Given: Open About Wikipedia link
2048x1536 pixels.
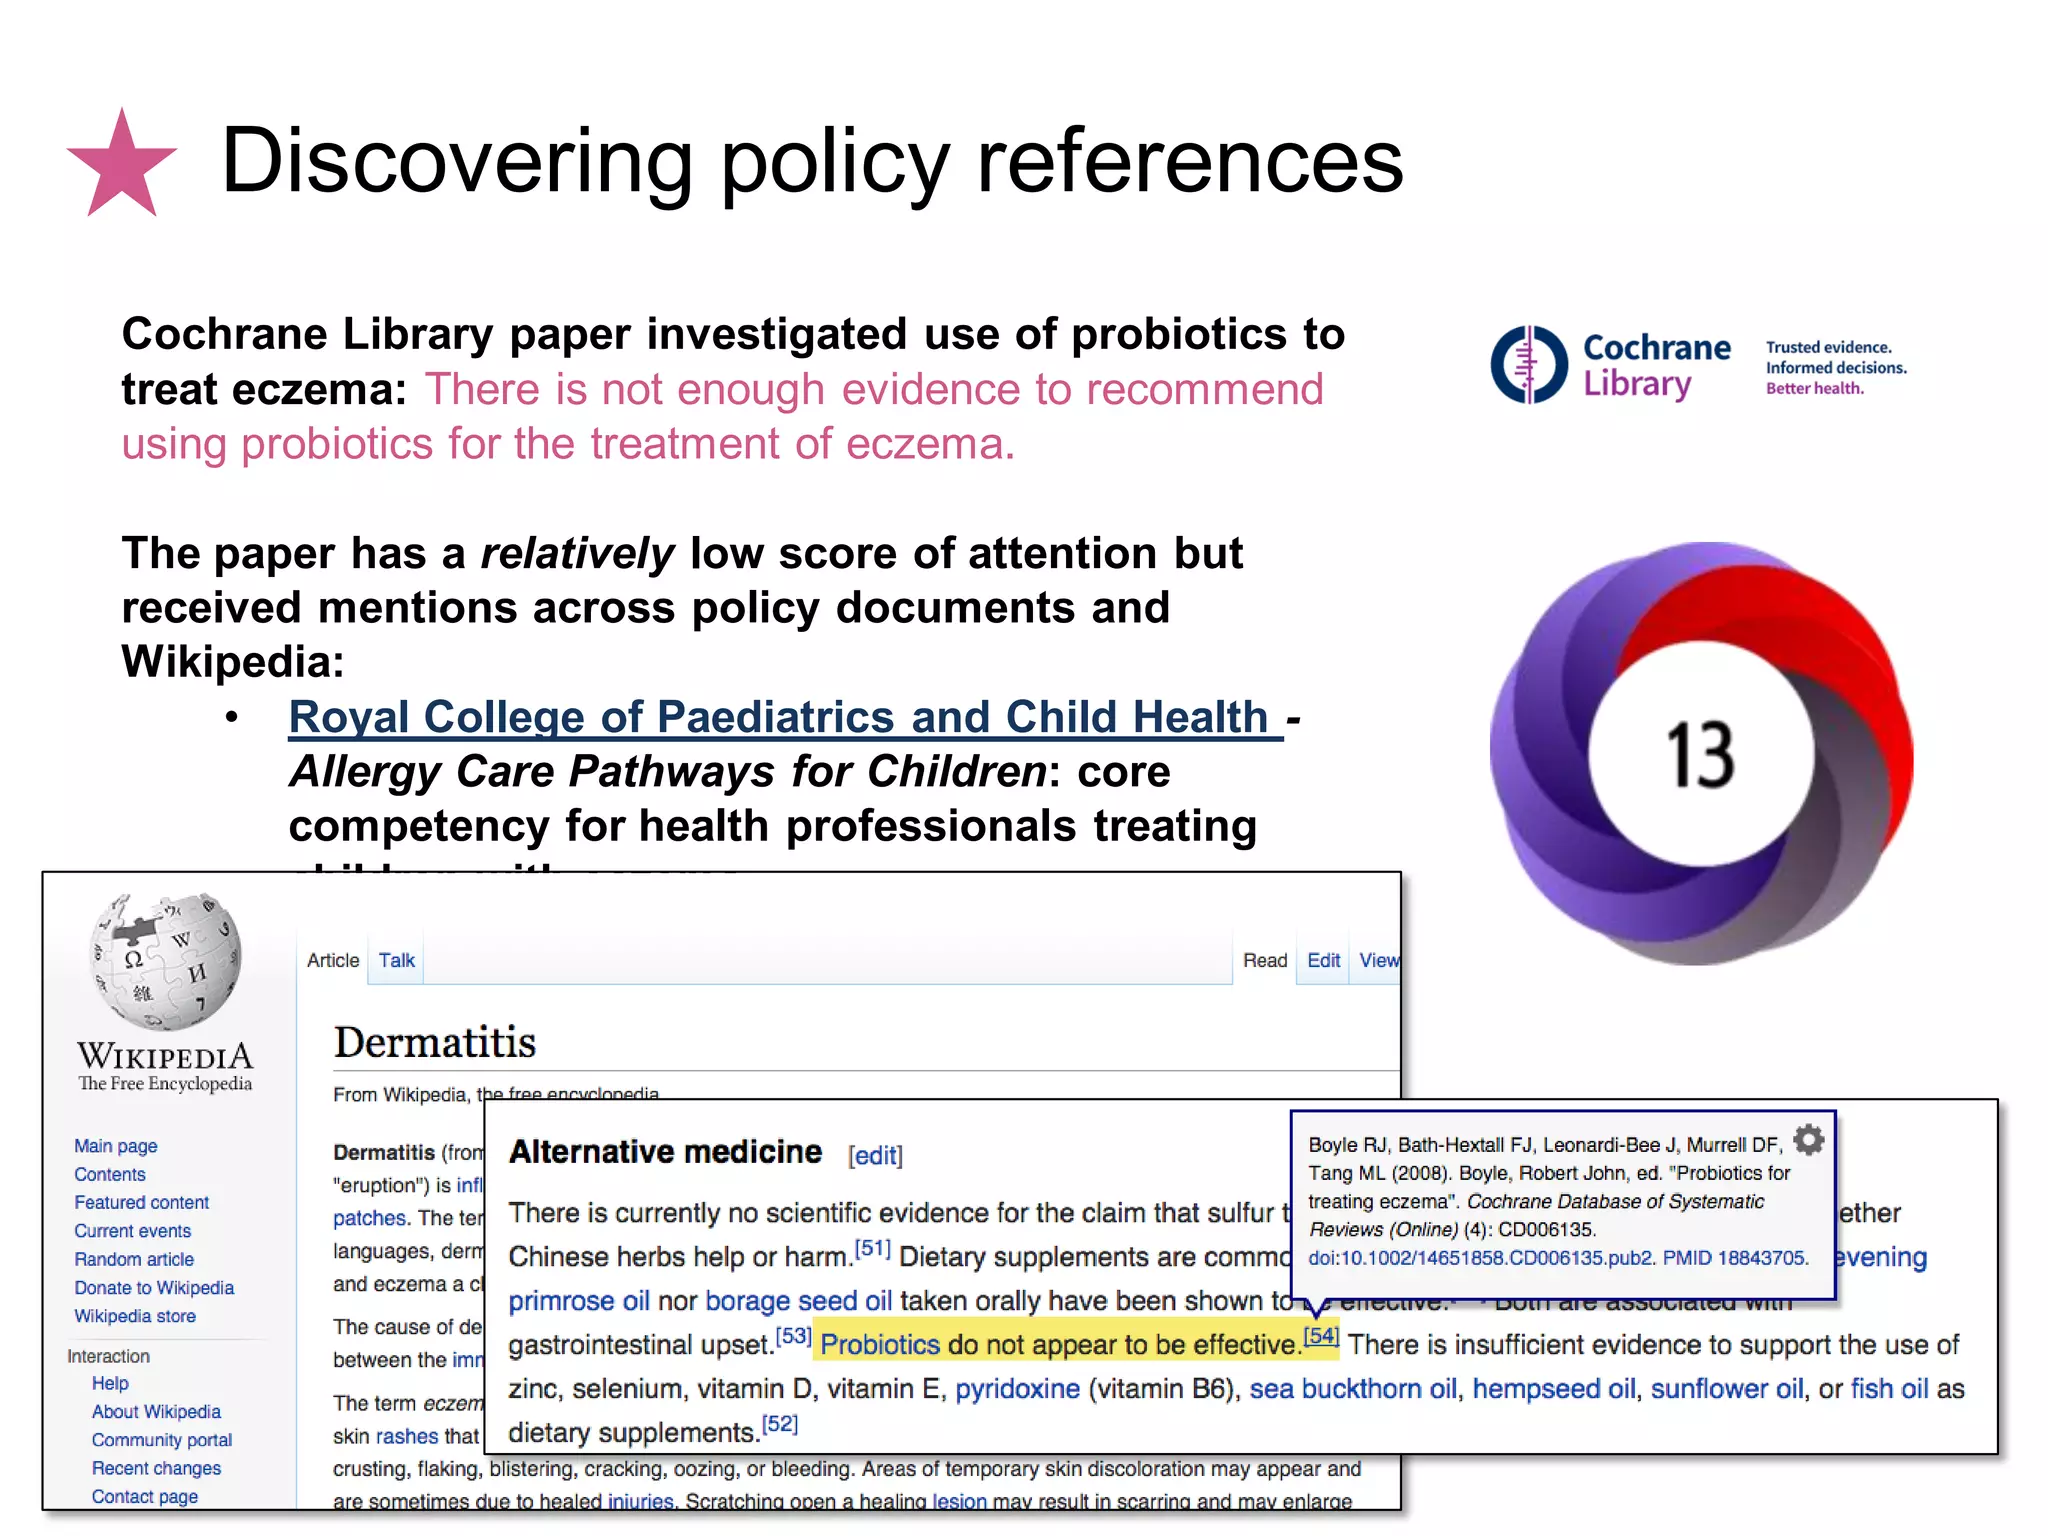Looking at the screenshot, I should point(156,1411).
